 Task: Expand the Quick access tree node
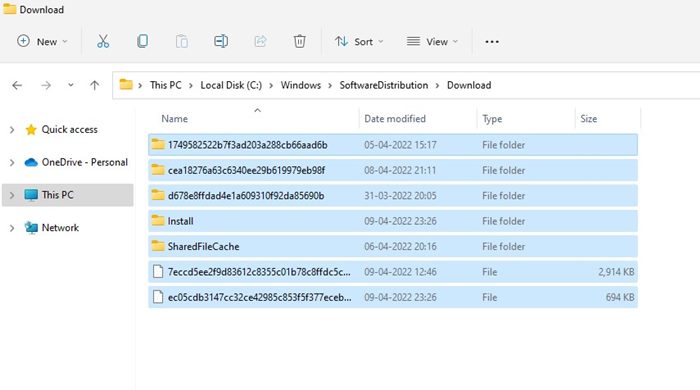tap(12, 130)
